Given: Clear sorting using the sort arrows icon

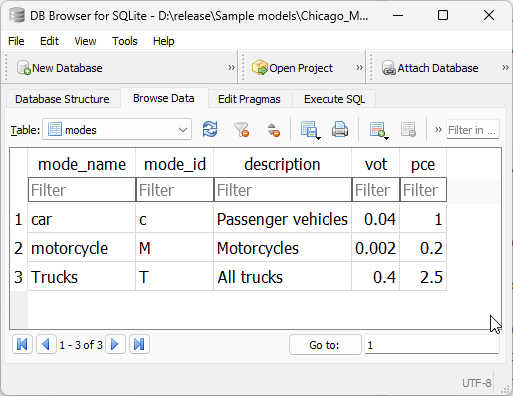Looking at the screenshot, I should [273, 129].
